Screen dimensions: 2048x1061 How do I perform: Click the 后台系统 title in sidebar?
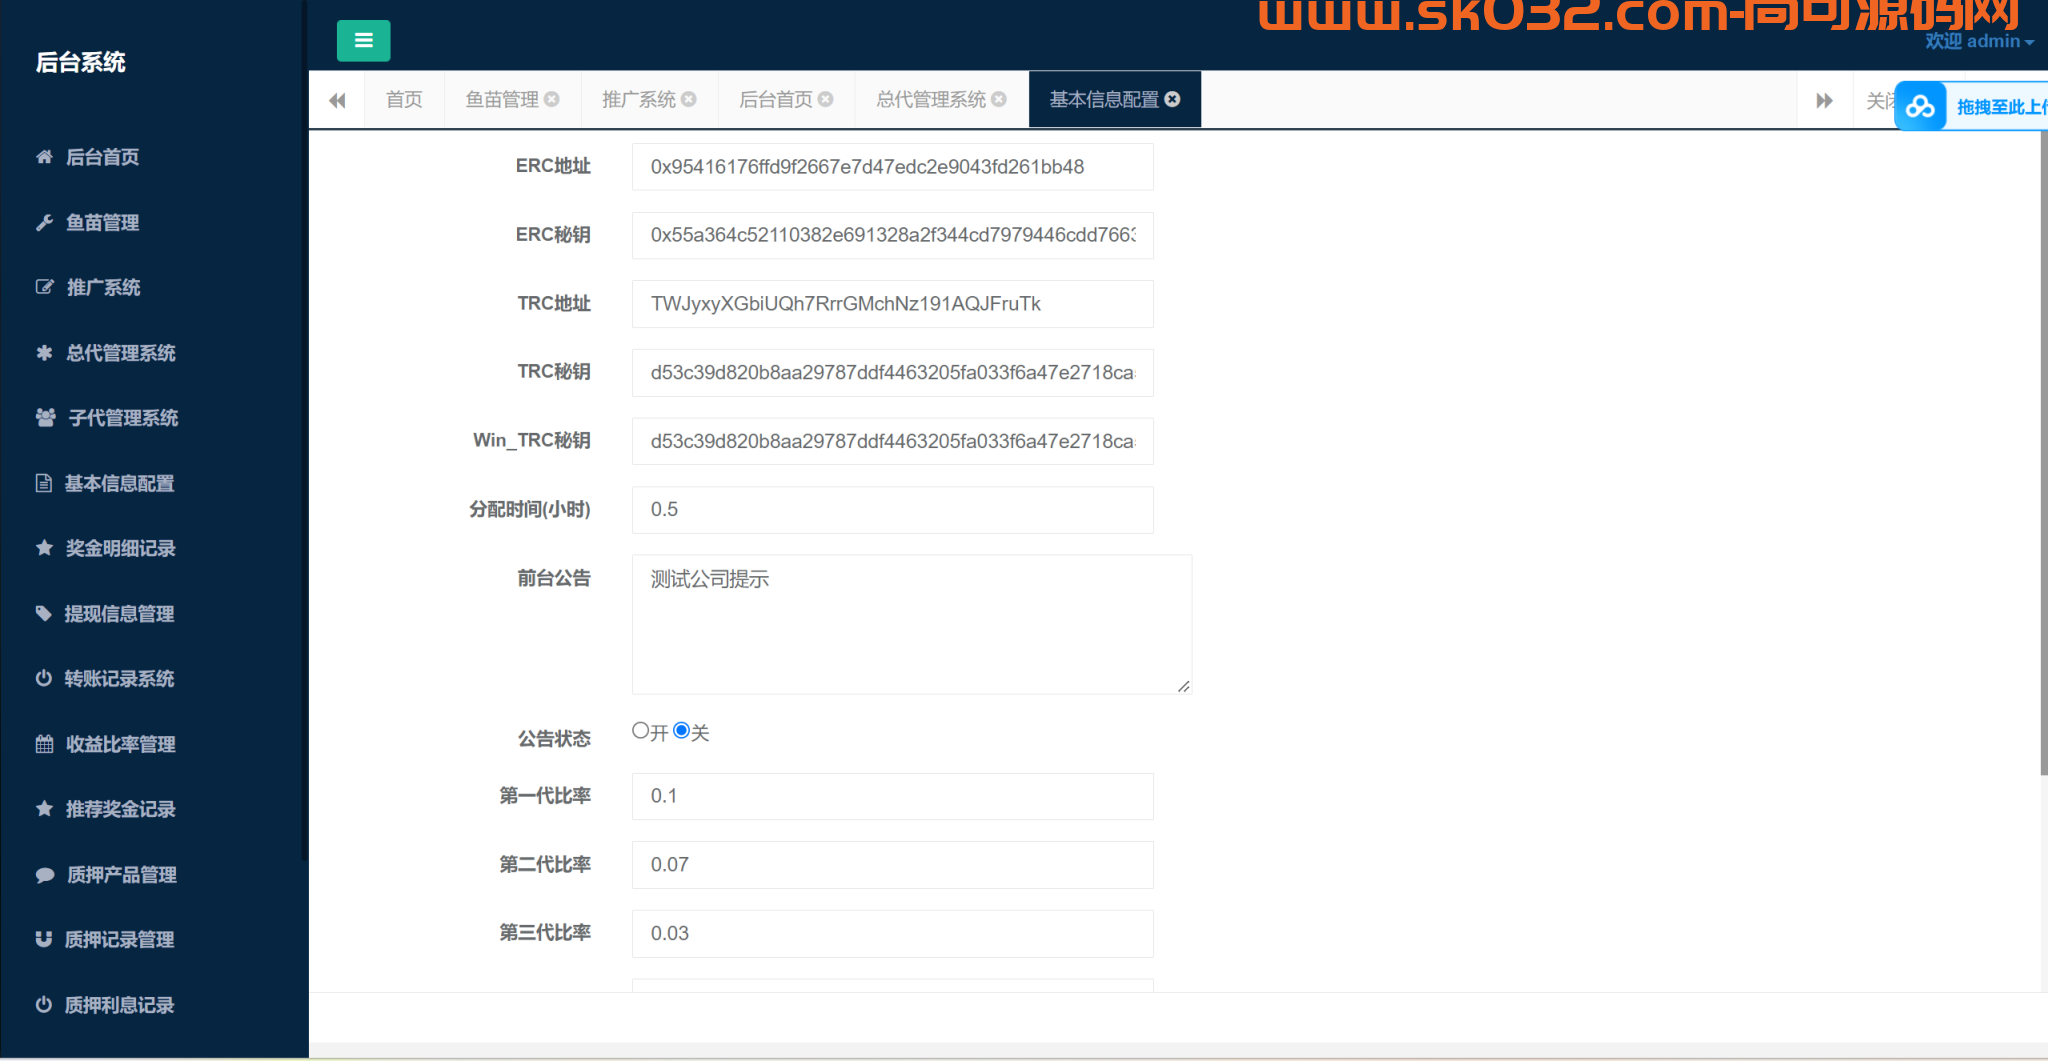coord(80,62)
